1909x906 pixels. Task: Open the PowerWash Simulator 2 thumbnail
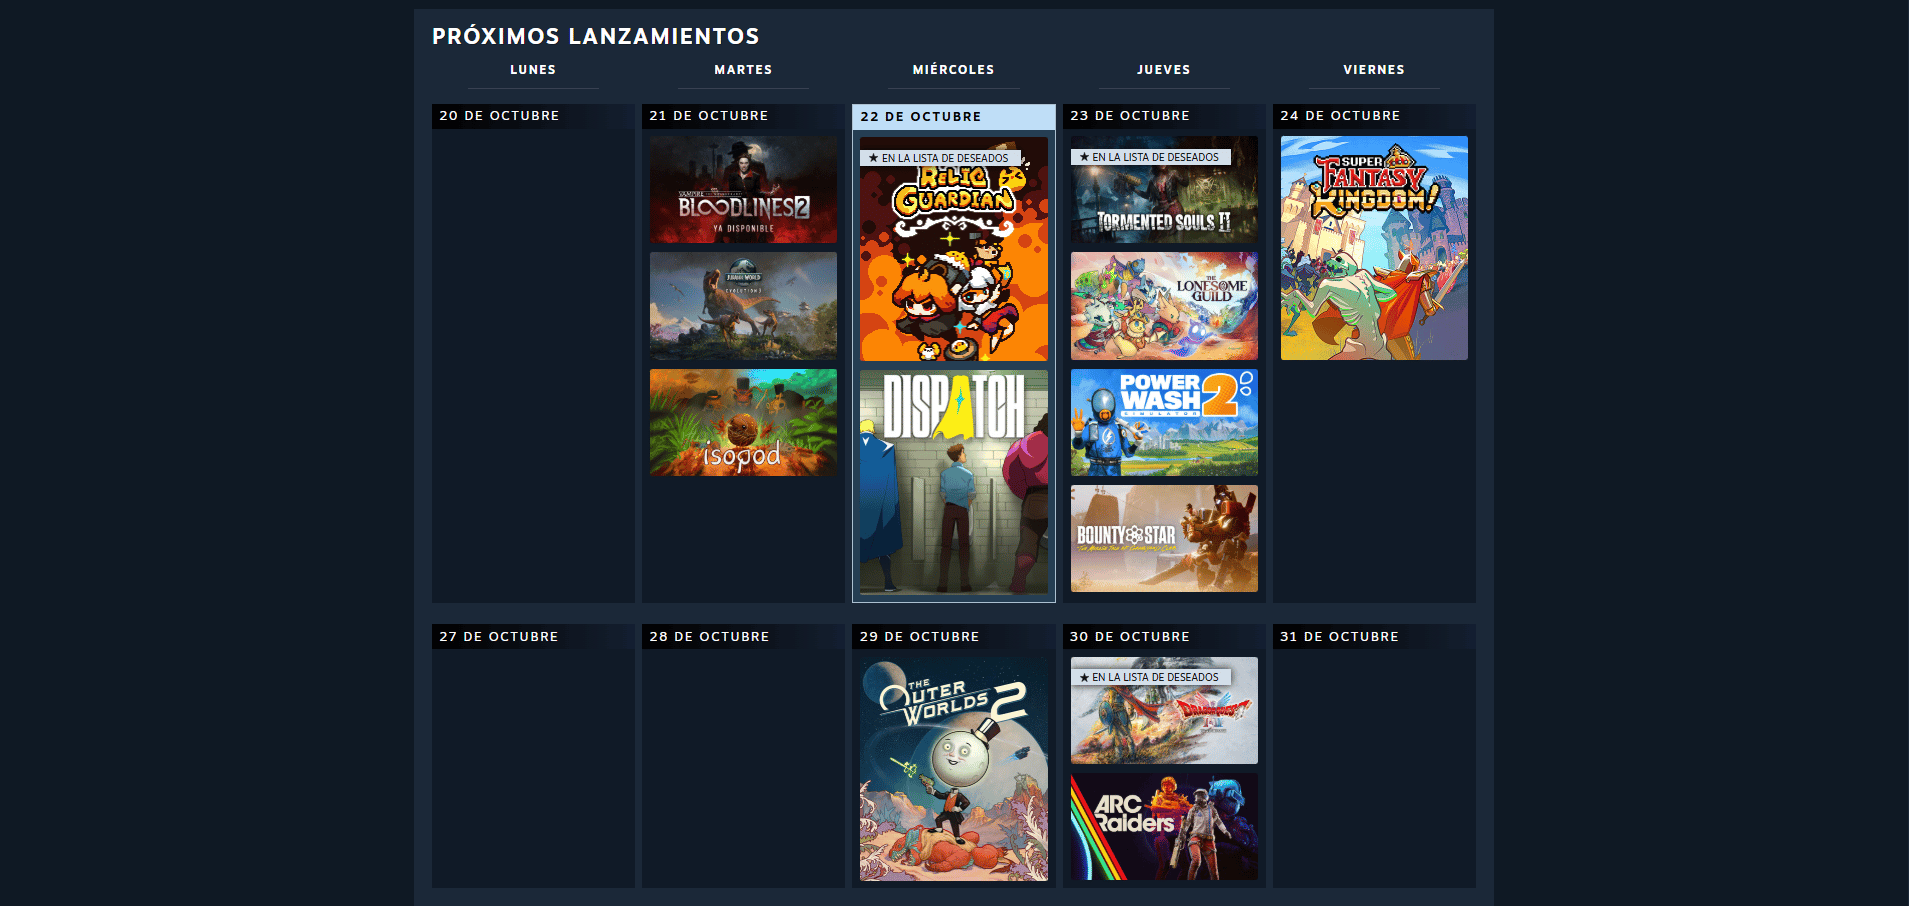1164,422
